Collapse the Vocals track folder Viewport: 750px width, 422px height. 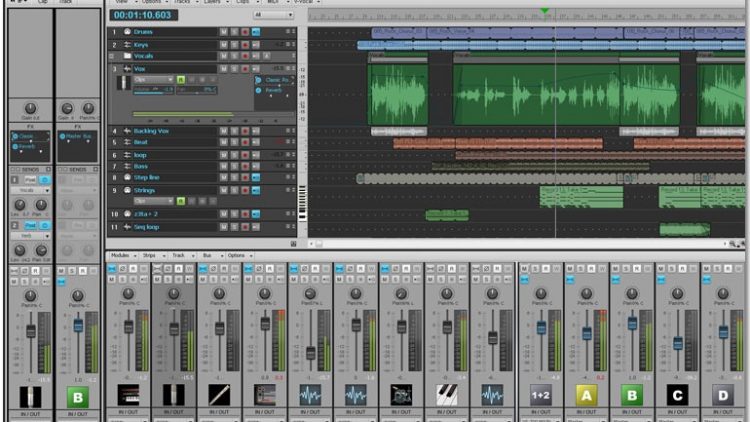pyautogui.click(x=111, y=56)
